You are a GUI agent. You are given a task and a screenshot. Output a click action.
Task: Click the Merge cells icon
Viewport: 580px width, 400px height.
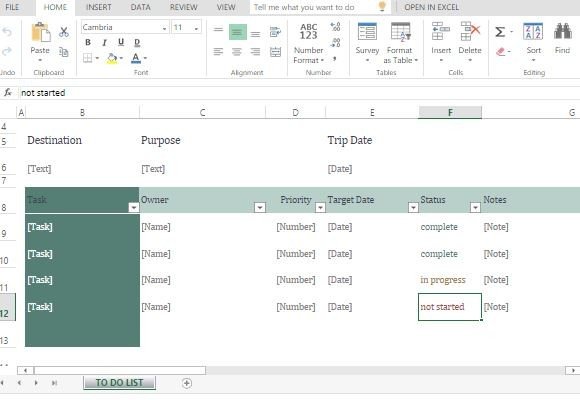click(275, 52)
